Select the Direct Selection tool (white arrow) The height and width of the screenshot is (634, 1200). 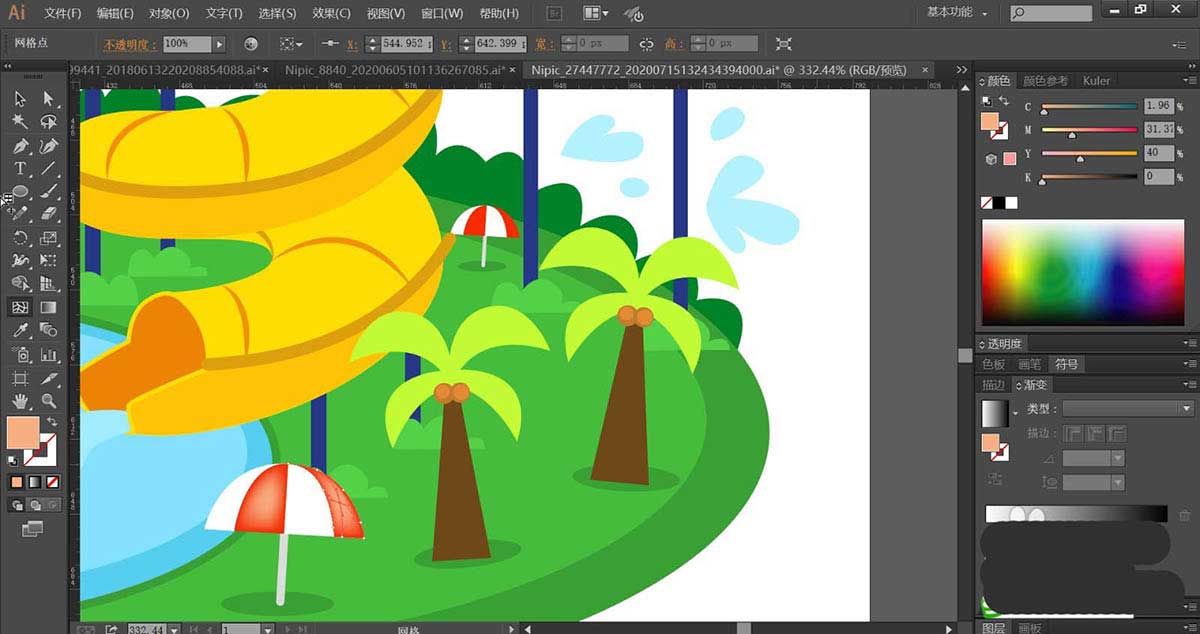pyautogui.click(x=48, y=98)
